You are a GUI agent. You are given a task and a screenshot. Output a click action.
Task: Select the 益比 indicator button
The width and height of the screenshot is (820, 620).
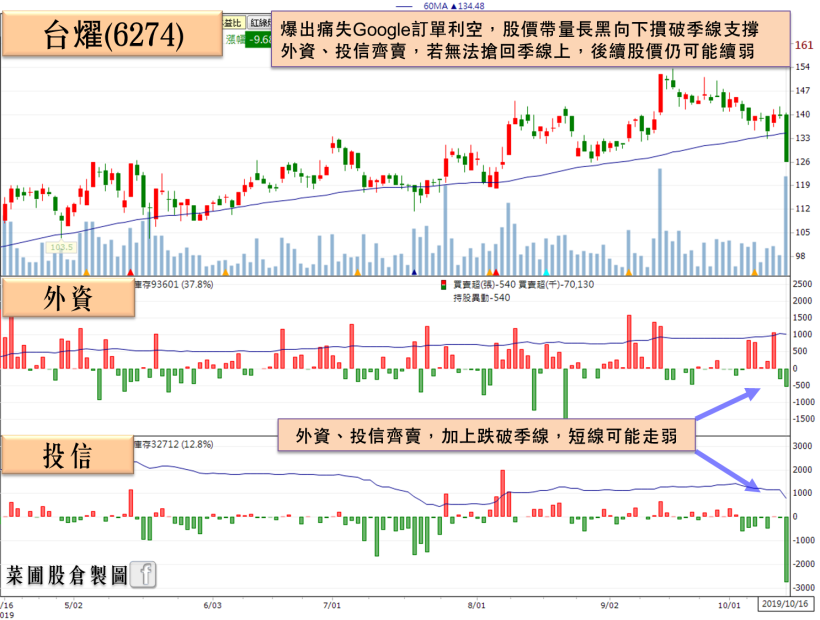233,22
